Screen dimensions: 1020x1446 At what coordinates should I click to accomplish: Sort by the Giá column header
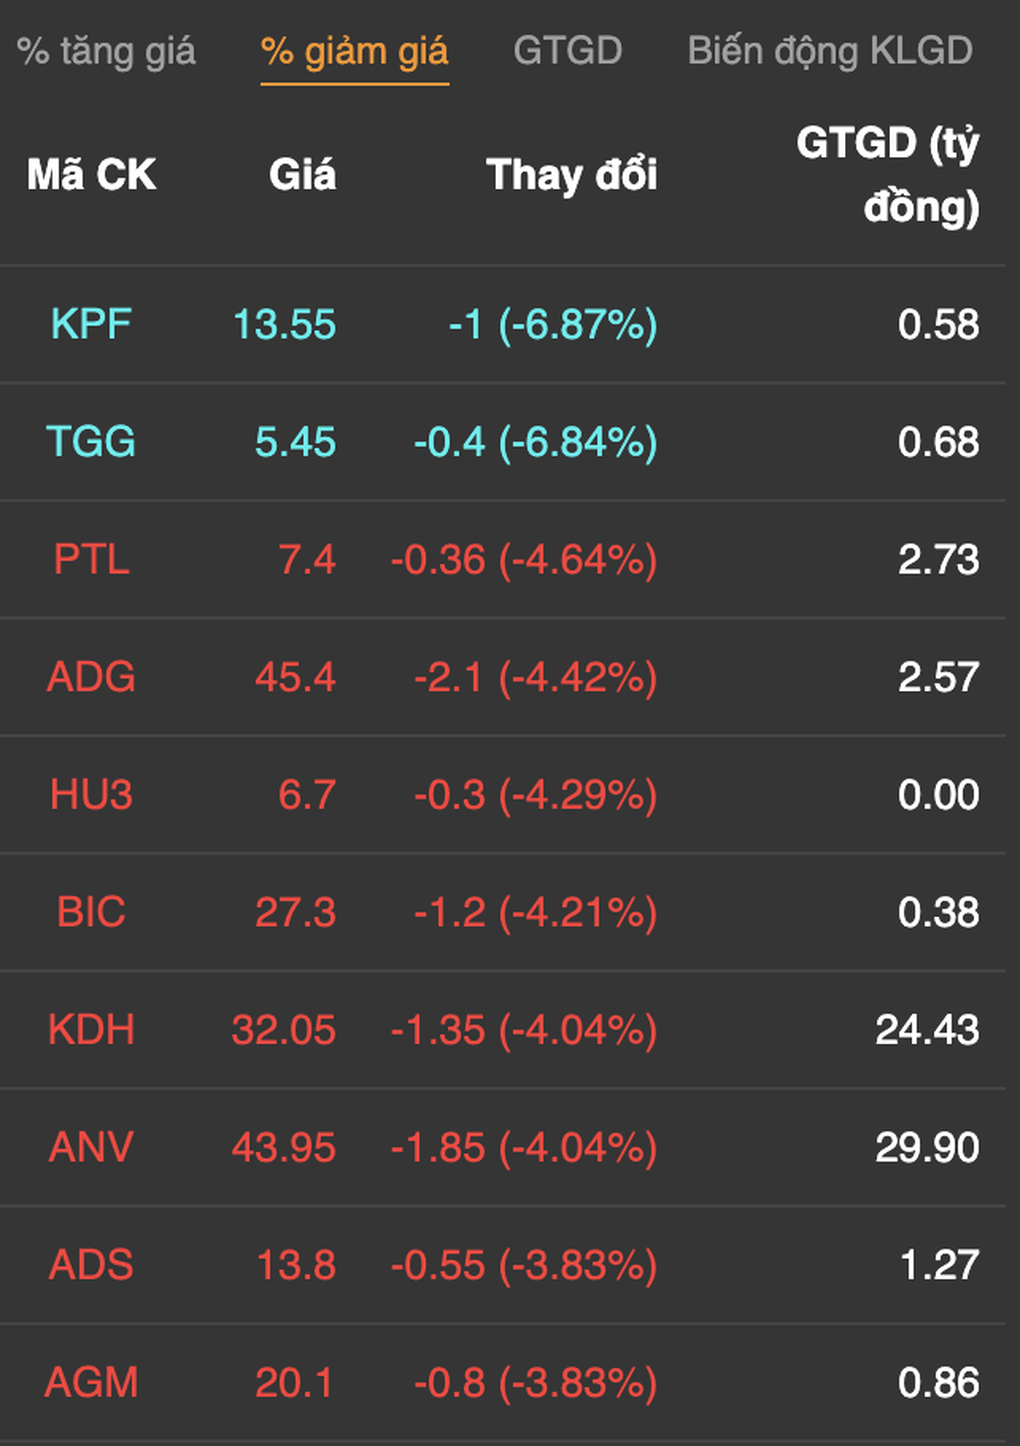tap(302, 175)
